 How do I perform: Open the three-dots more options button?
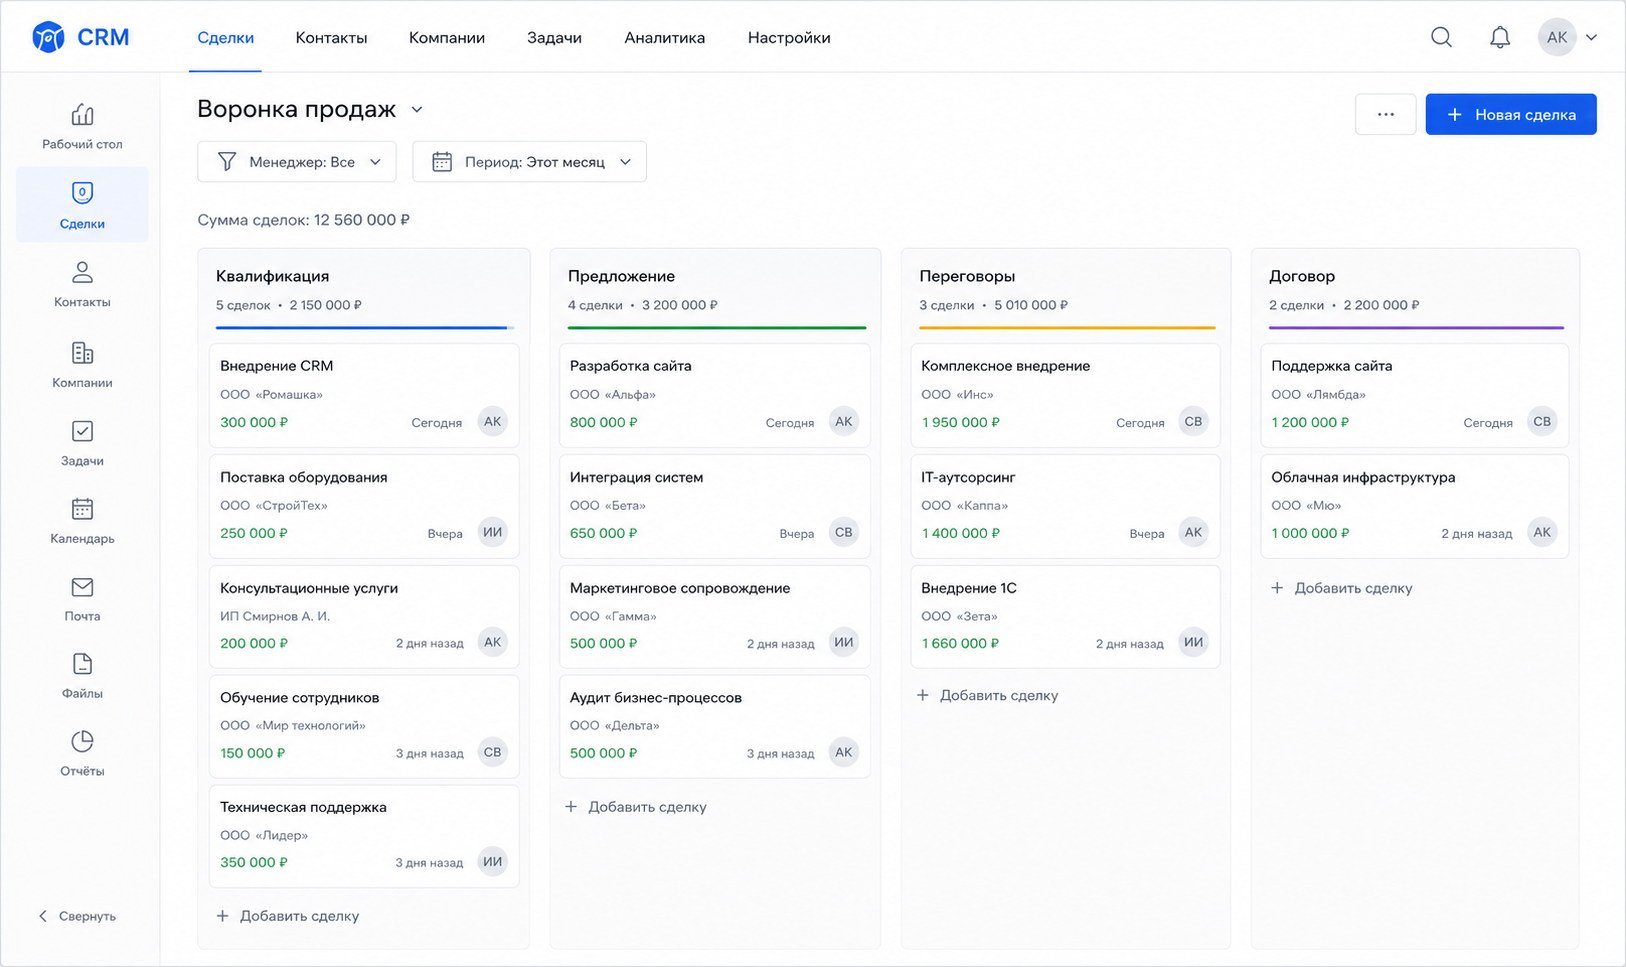click(x=1385, y=114)
